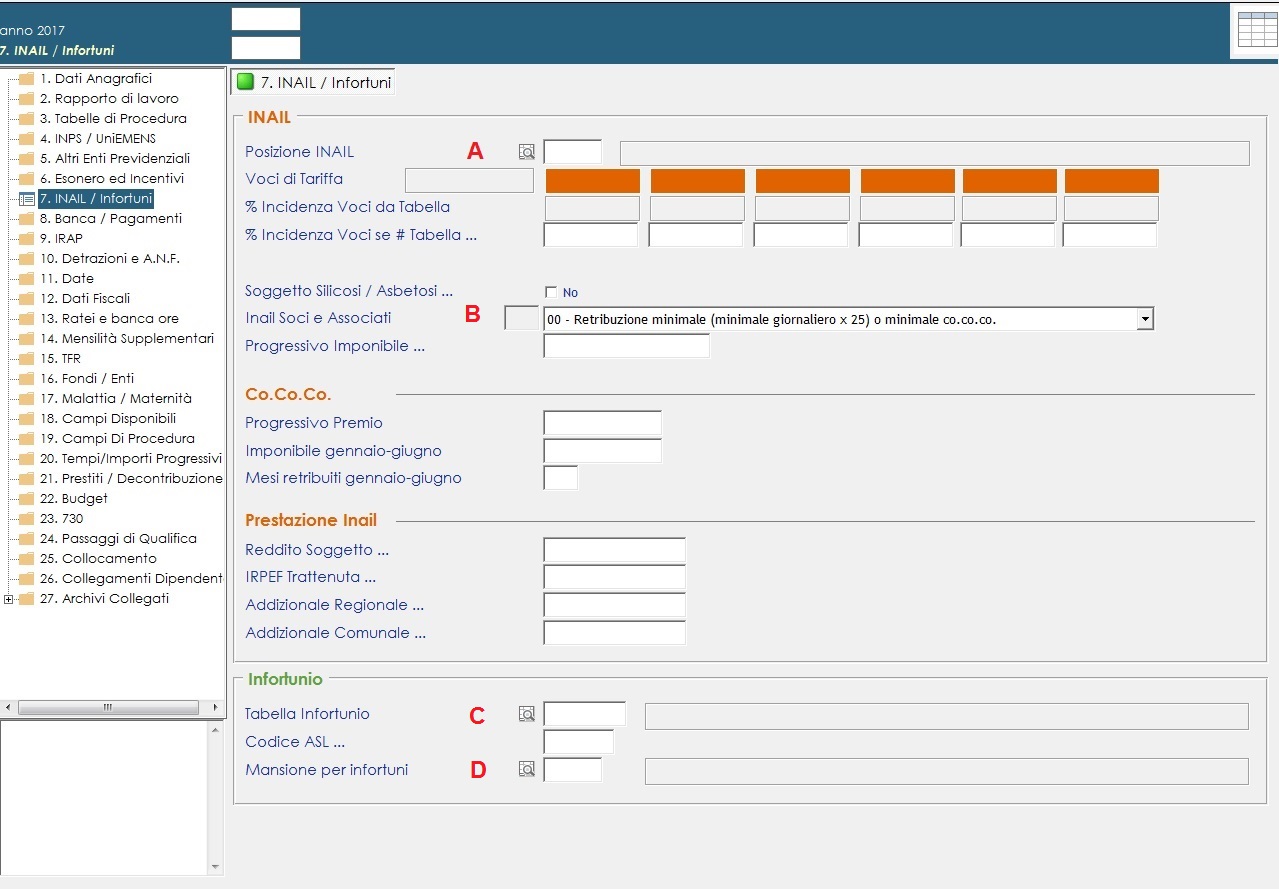This screenshot has height=889, width=1279.
Task: Click the tree panel right scroll arrow
Action: pyautogui.click(x=215, y=707)
